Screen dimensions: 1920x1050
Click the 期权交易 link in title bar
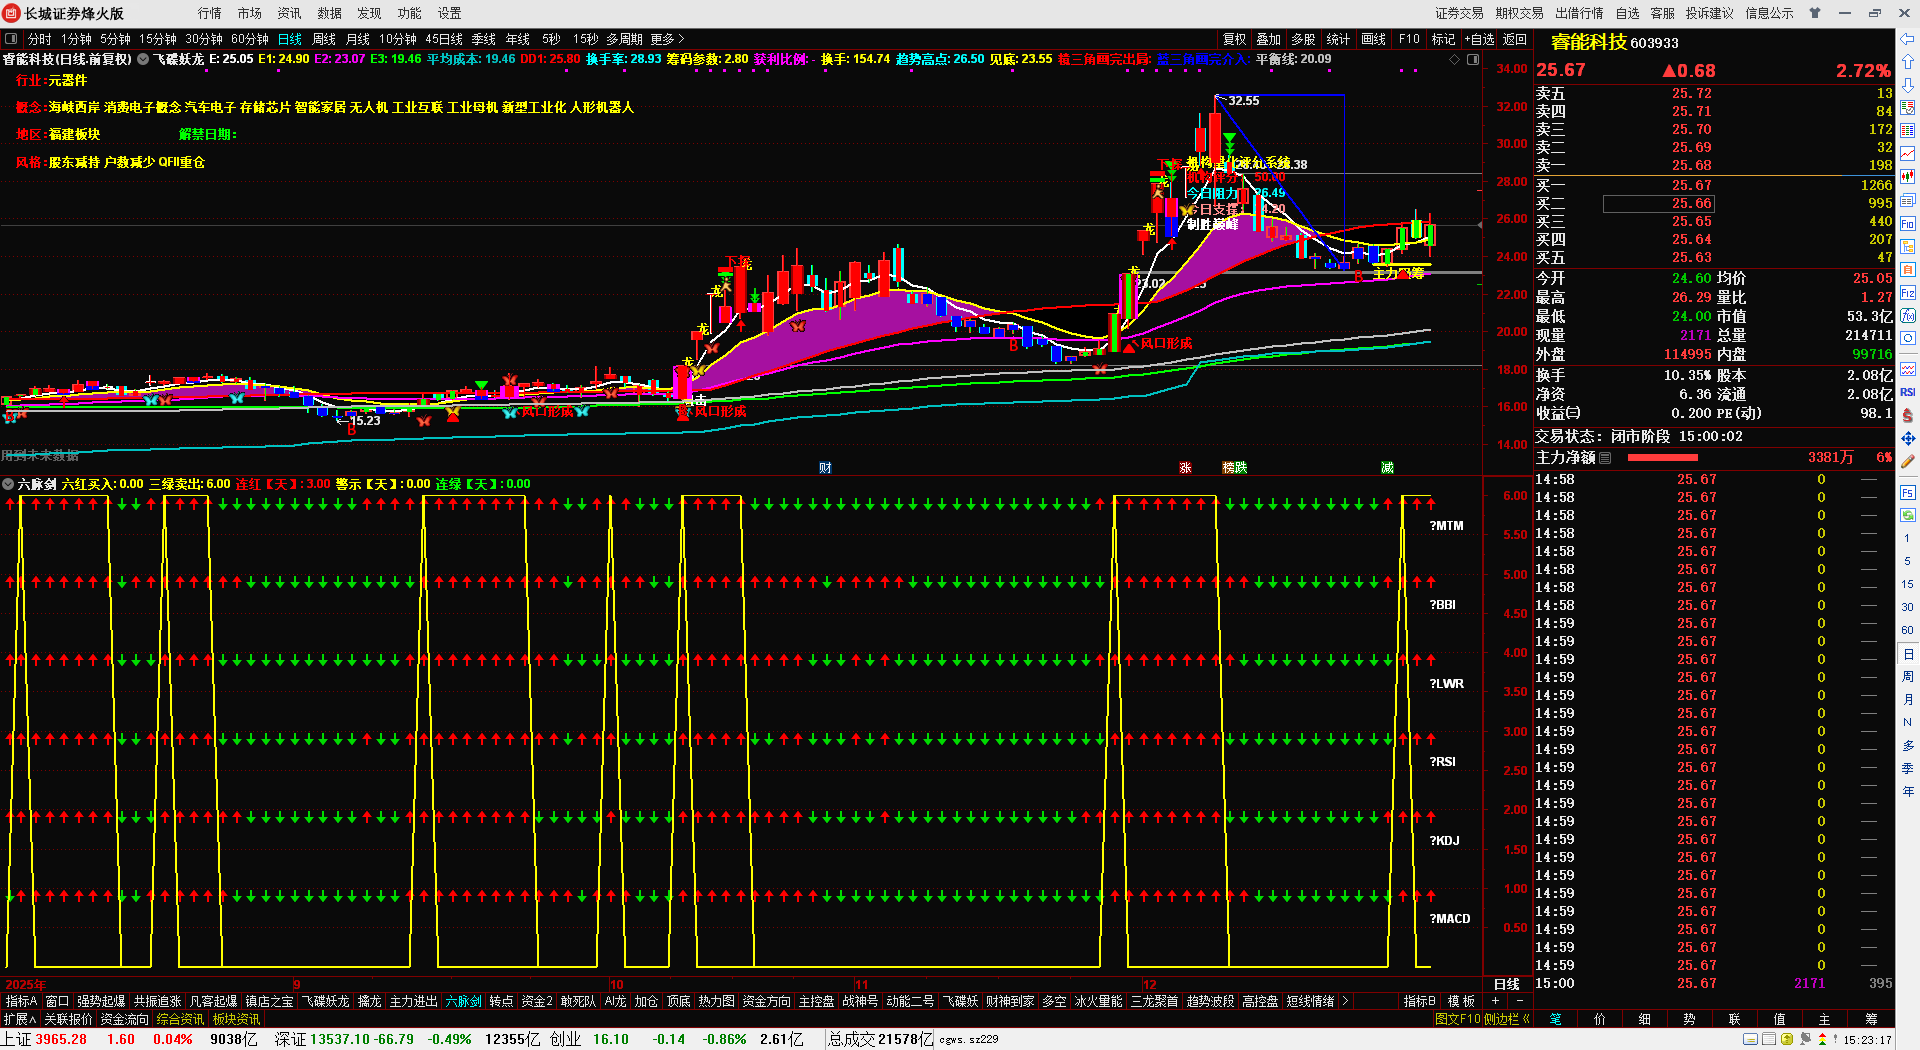(x=1520, y=13)
